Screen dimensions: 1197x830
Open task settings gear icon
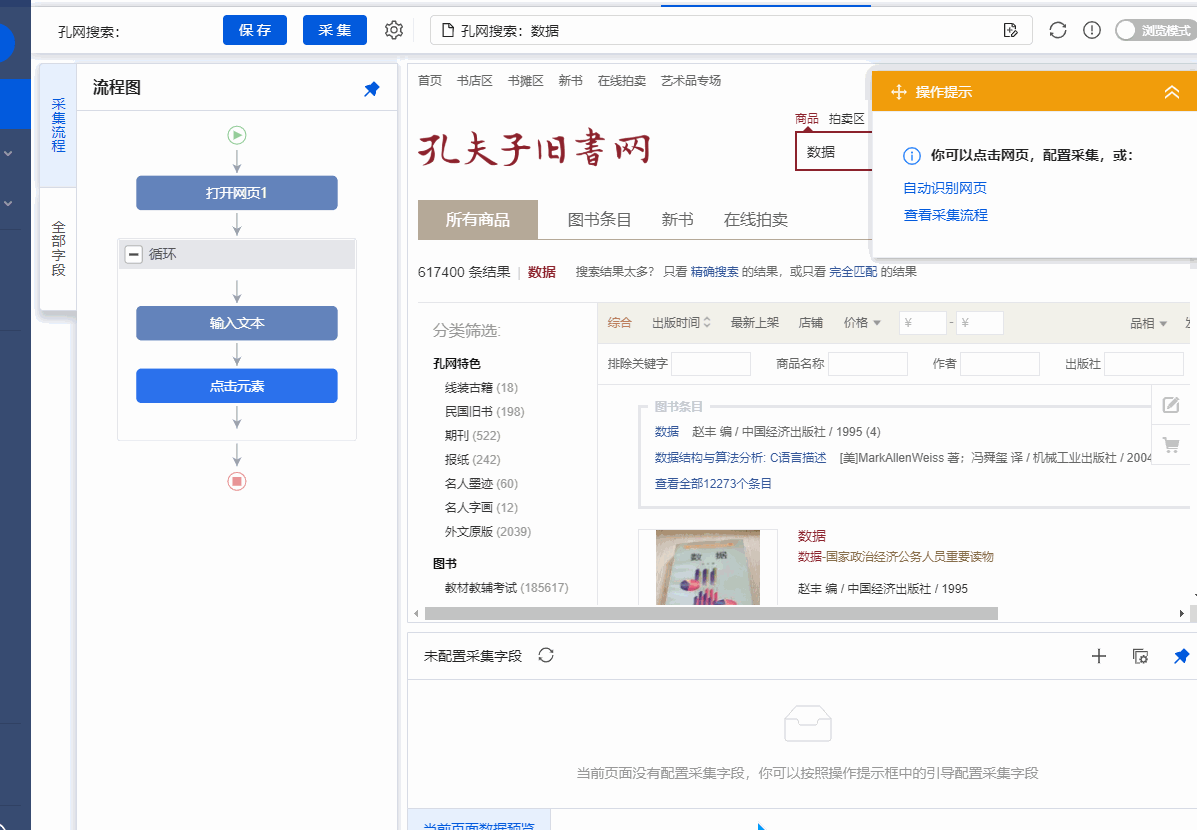[394, 31]
